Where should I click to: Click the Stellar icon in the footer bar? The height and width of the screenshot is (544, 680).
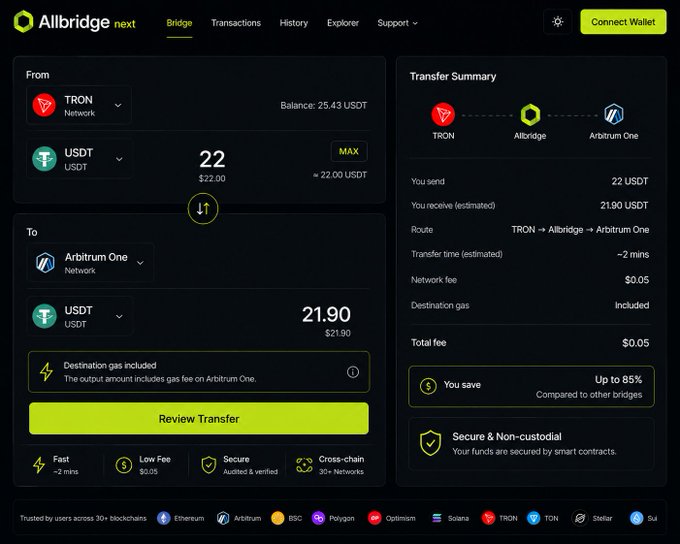tap(580, 518)
